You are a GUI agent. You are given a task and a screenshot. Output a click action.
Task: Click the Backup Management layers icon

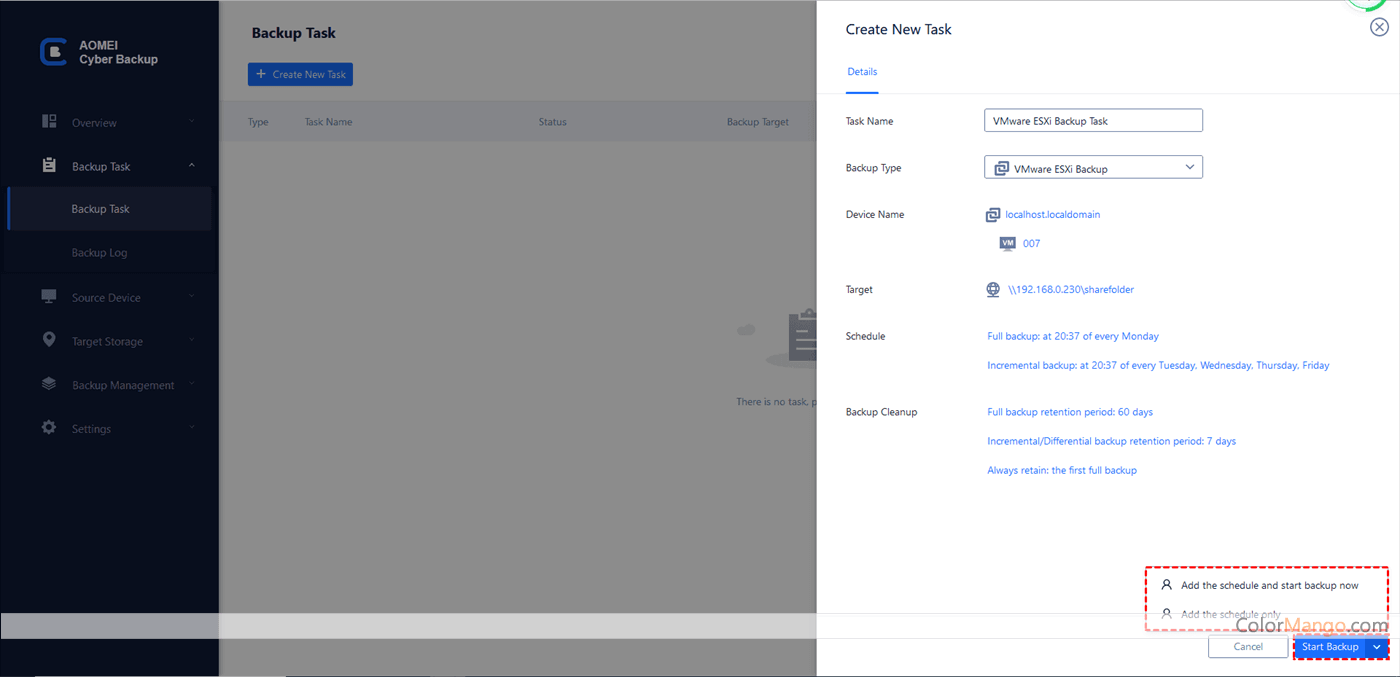(x=48, y=384)
